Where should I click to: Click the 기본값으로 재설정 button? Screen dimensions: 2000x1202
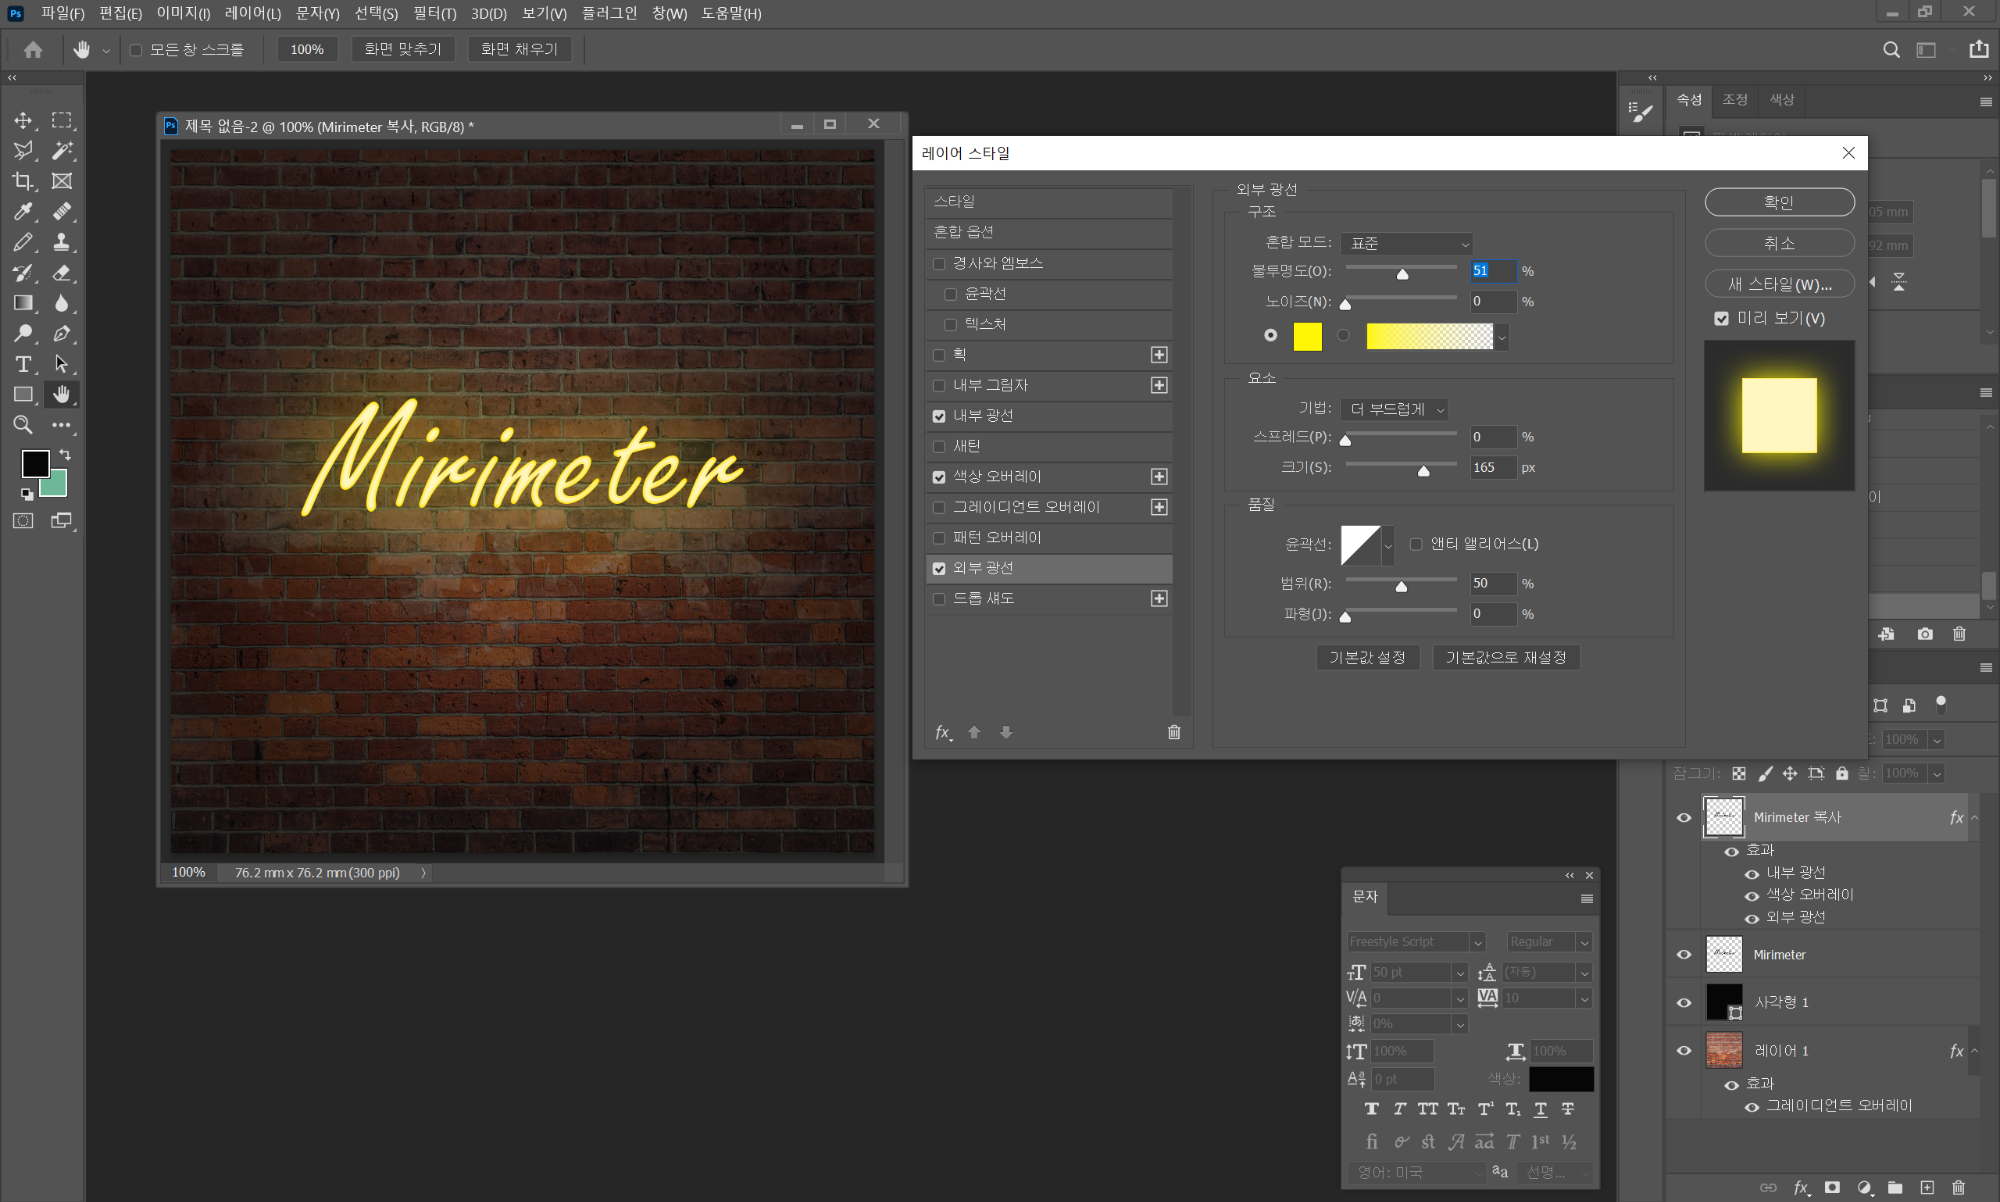click(1506, 657)
